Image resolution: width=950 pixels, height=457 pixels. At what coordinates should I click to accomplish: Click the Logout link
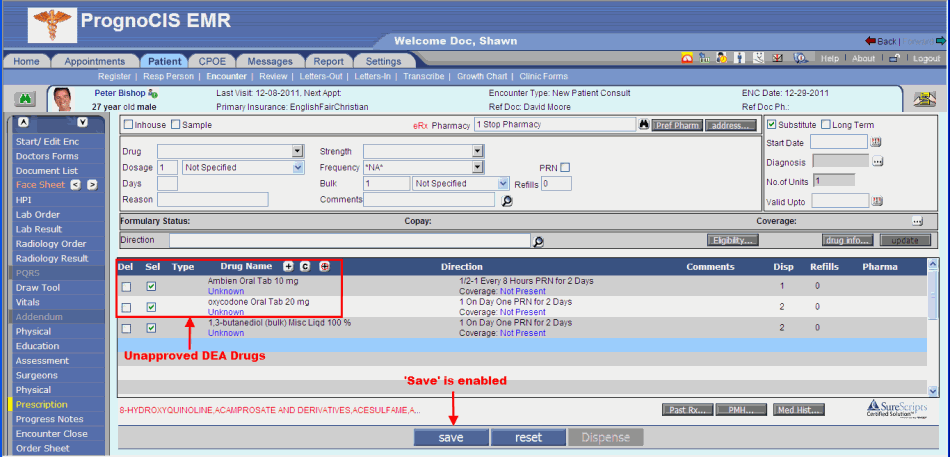926,59
